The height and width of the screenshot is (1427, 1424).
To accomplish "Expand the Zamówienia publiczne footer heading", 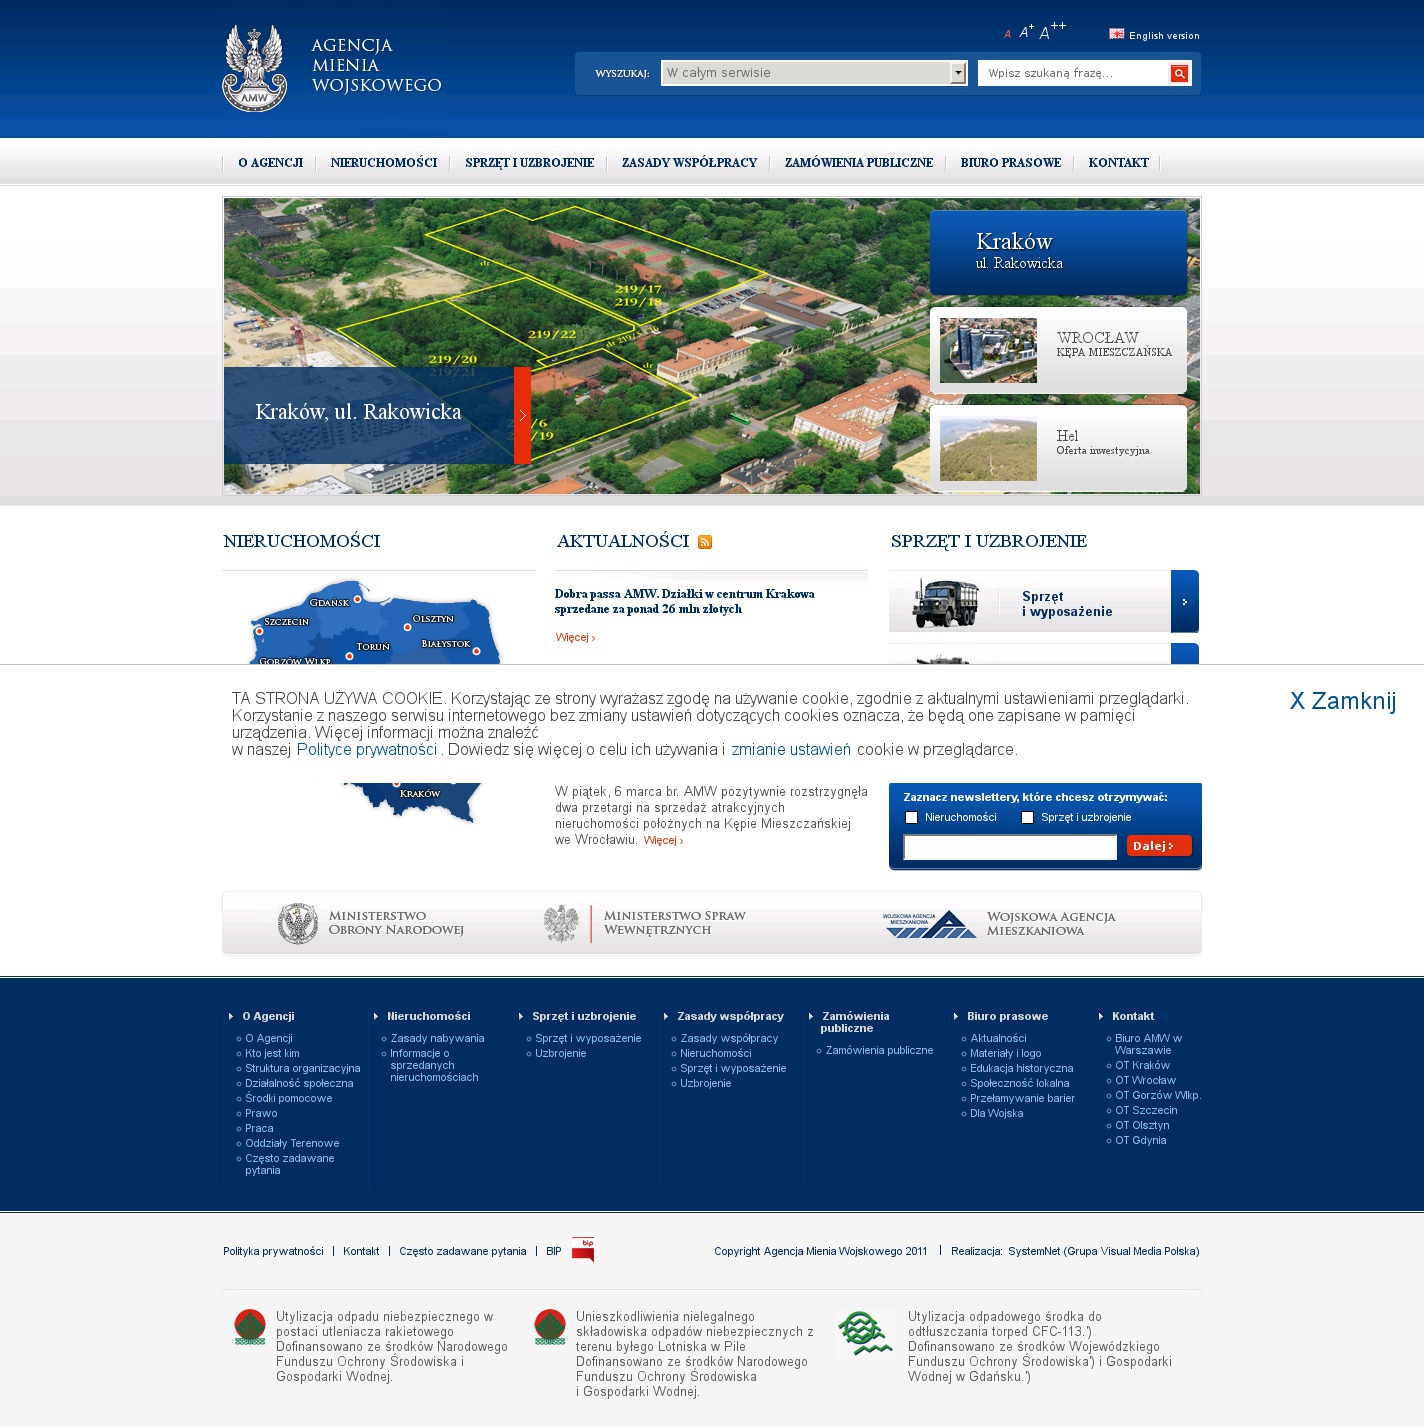I will tap(855, 1022).
